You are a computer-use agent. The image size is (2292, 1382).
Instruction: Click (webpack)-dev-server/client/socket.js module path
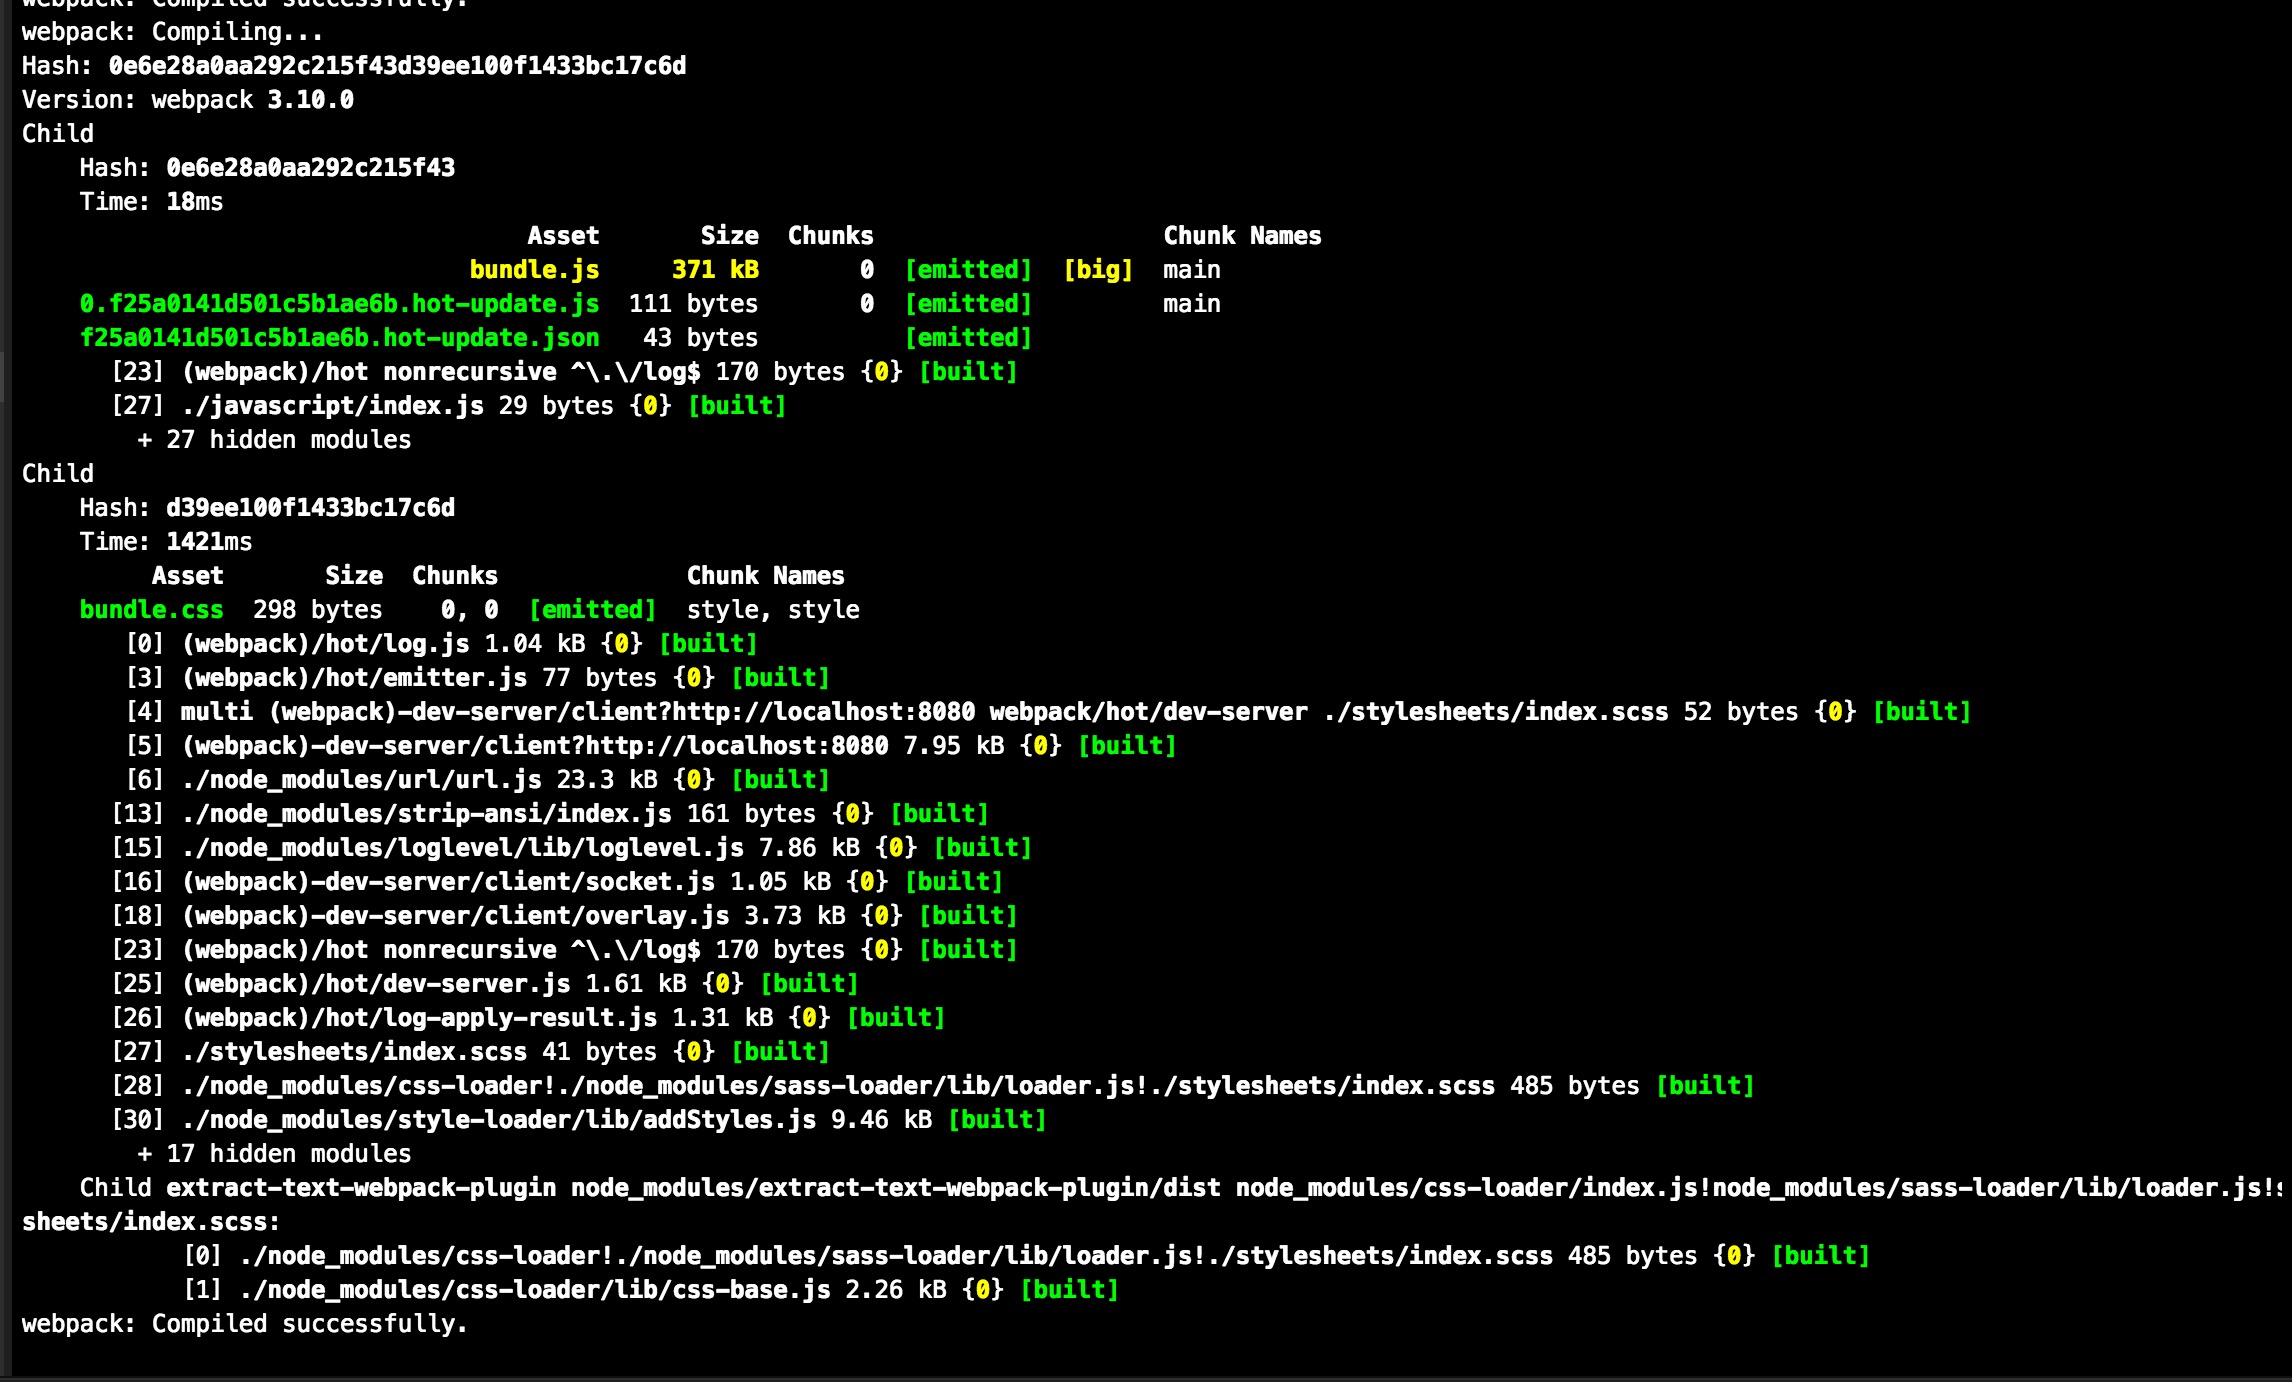click(x=448, y=882)
